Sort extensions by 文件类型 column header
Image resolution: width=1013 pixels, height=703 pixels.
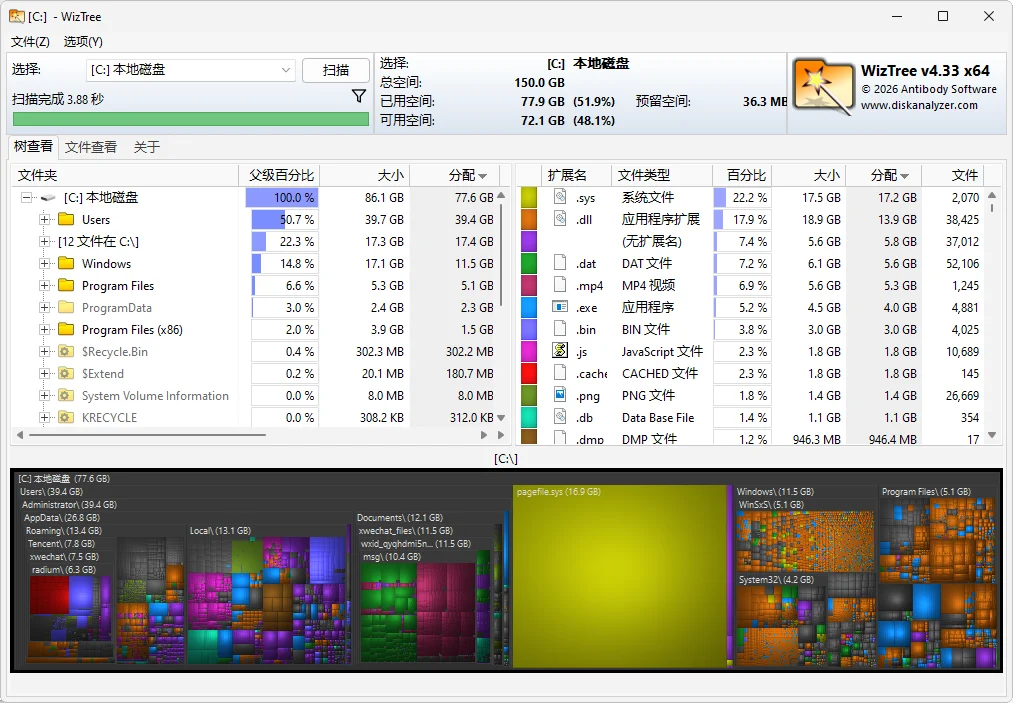pos(662,175)
